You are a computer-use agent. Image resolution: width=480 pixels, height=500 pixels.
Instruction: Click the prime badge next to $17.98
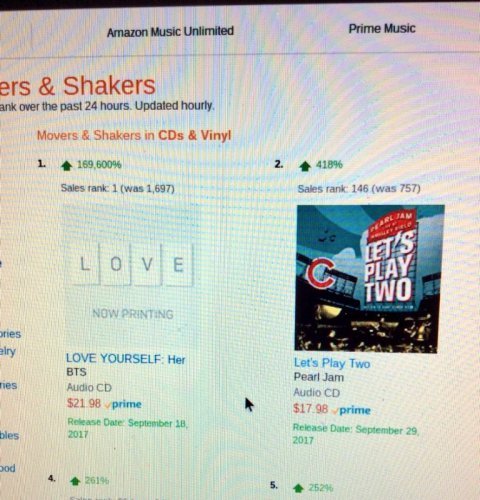[351, 410]
